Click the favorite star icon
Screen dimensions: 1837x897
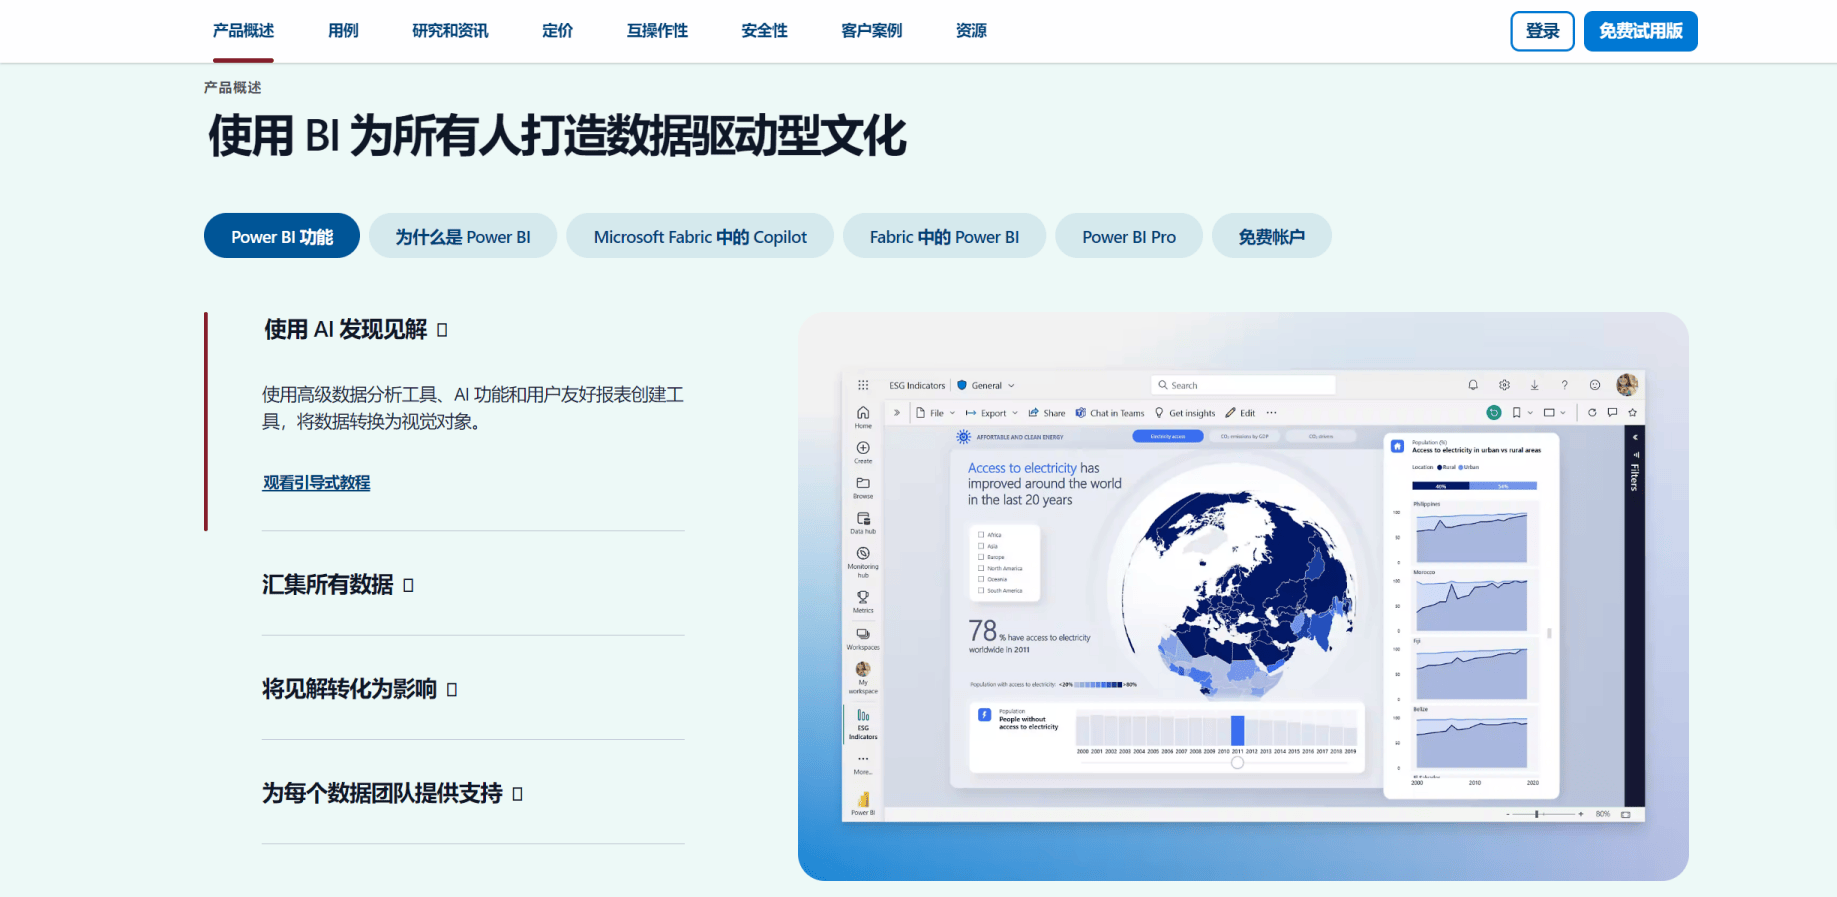tap(1633, 412)
